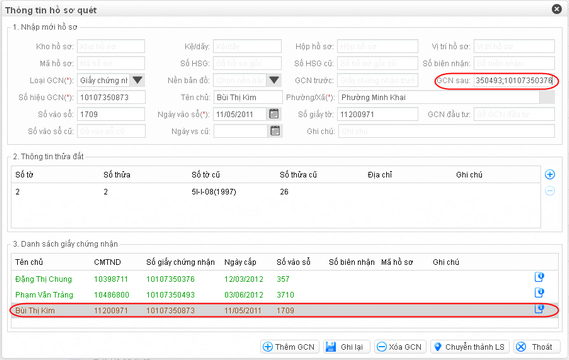
Task: Click Ngày cấp column header
Action: point(240,262)
